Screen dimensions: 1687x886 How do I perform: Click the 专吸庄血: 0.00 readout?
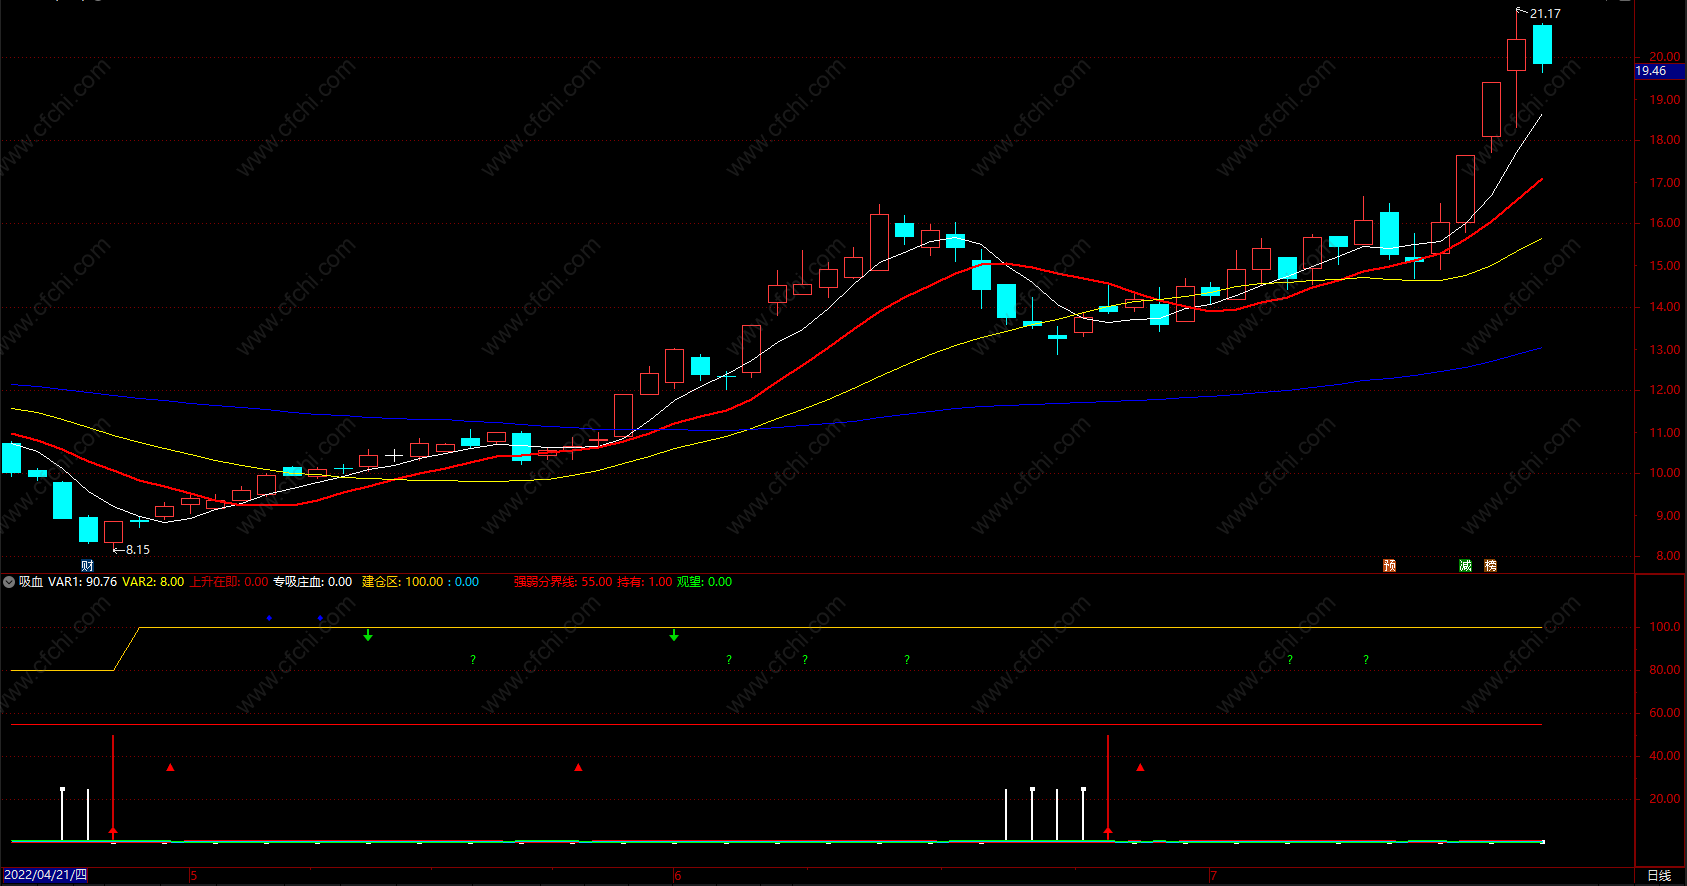pos(312,582)
